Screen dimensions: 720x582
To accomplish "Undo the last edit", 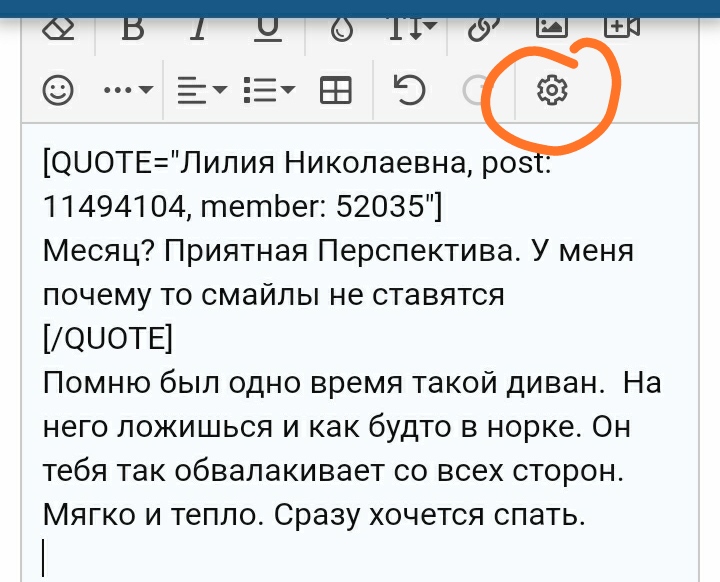I will (x=410, y=90).
